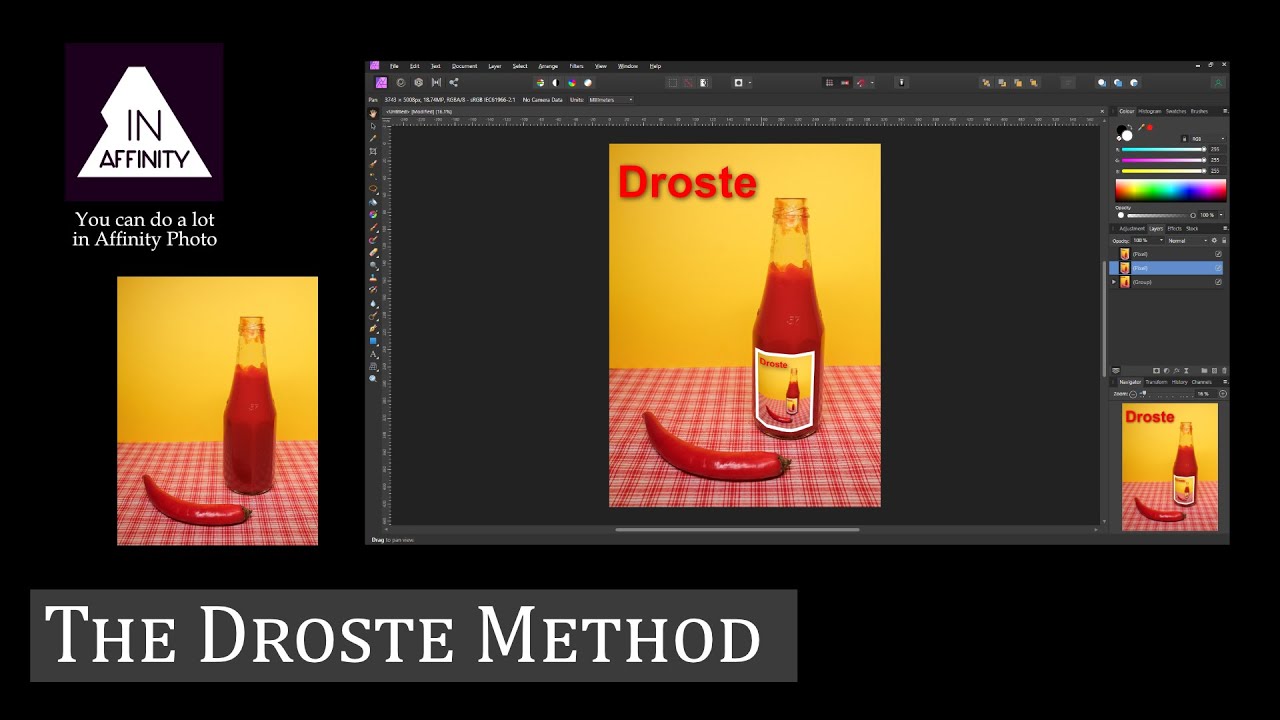Image resolution: width=1280 pixels, height=720 pixels.
Task: Switch to Develop Persona icon
Action: 418,83
